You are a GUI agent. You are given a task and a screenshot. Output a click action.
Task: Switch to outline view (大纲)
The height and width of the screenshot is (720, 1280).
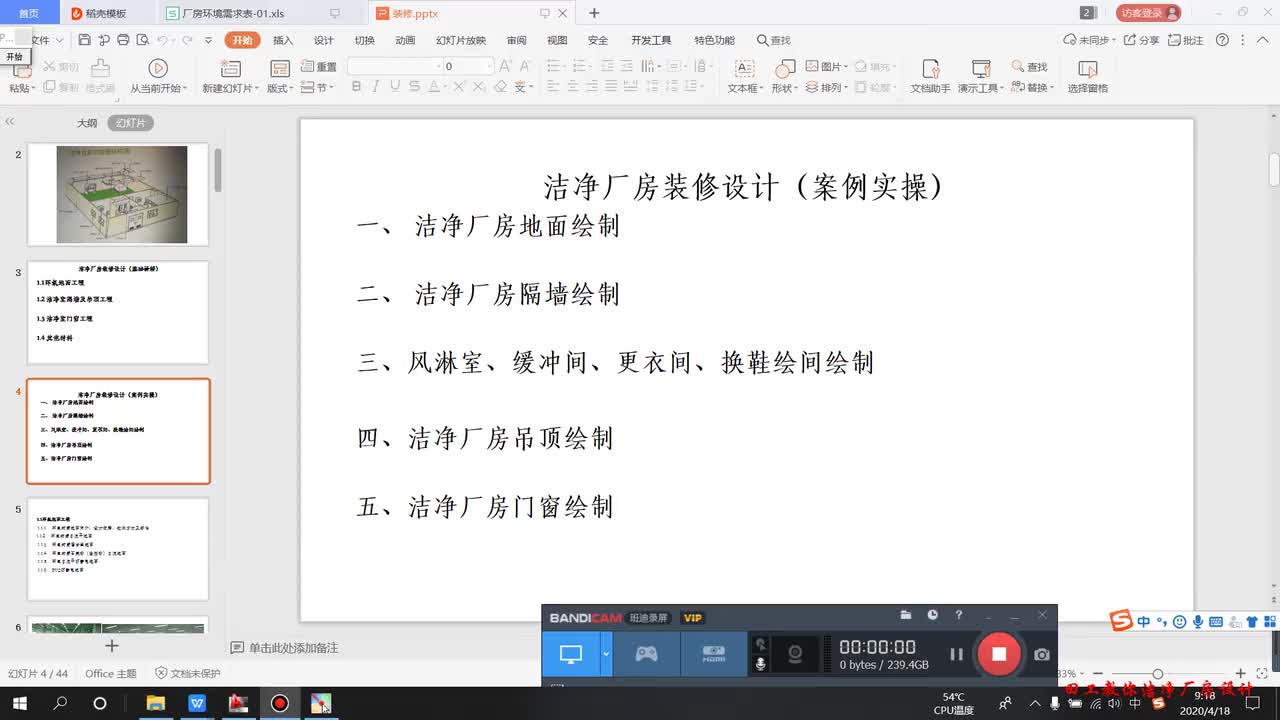pyautogui.click(x=87, y=123)
